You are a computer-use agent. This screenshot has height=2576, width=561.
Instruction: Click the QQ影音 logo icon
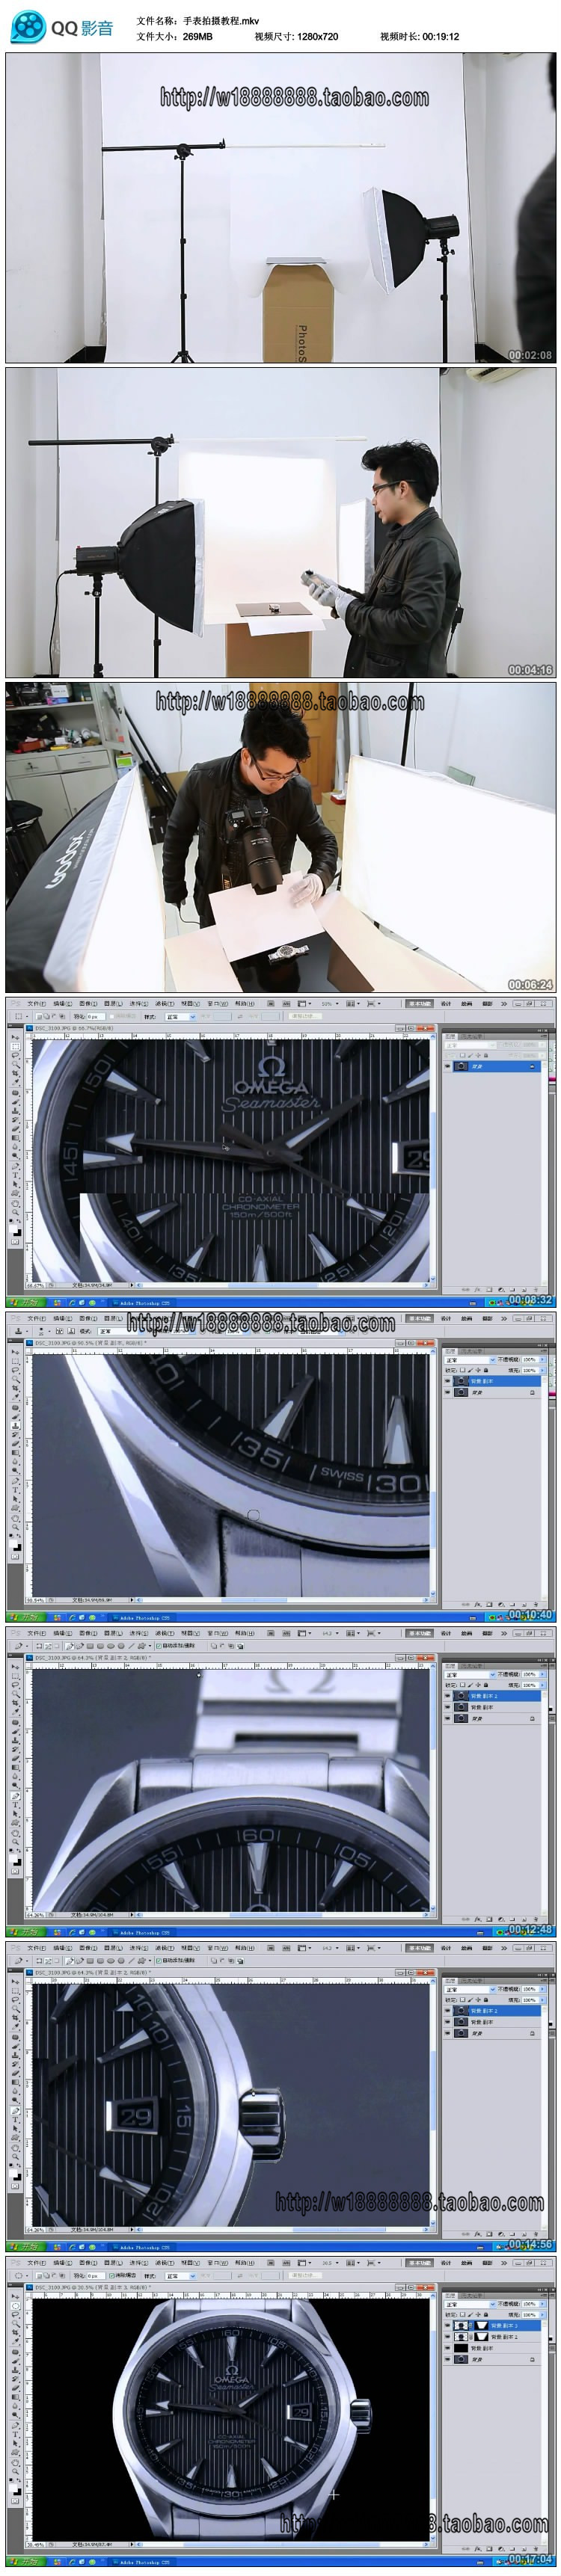(28, 27)
